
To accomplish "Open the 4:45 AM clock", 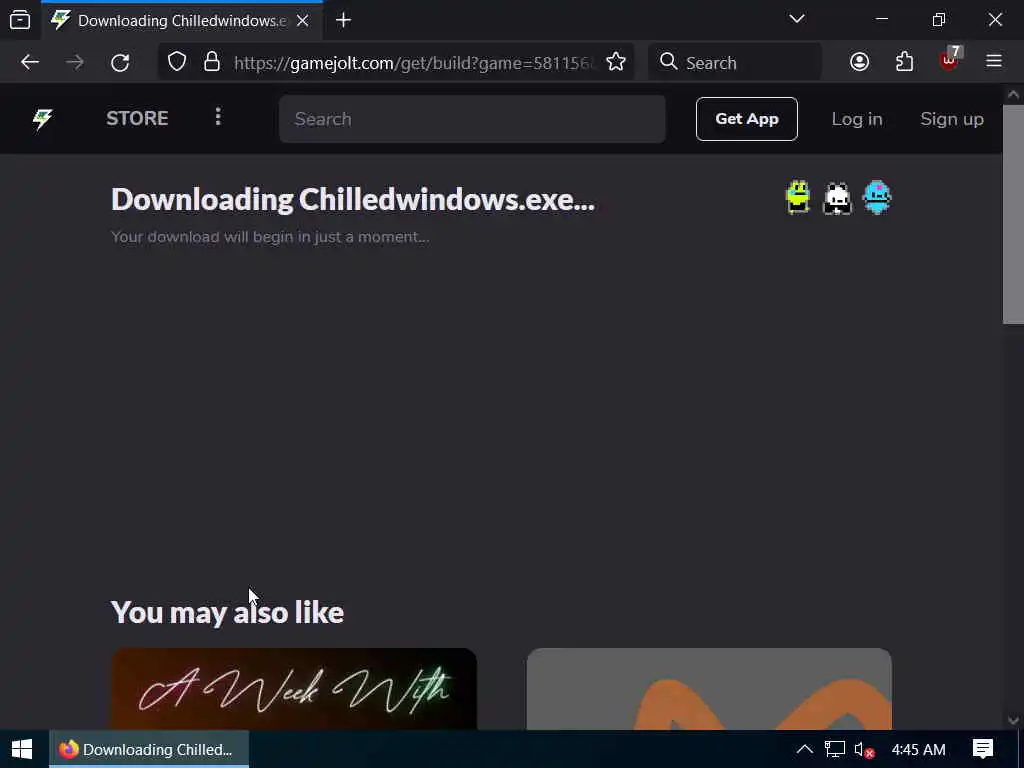I will (x=918, y=749).
